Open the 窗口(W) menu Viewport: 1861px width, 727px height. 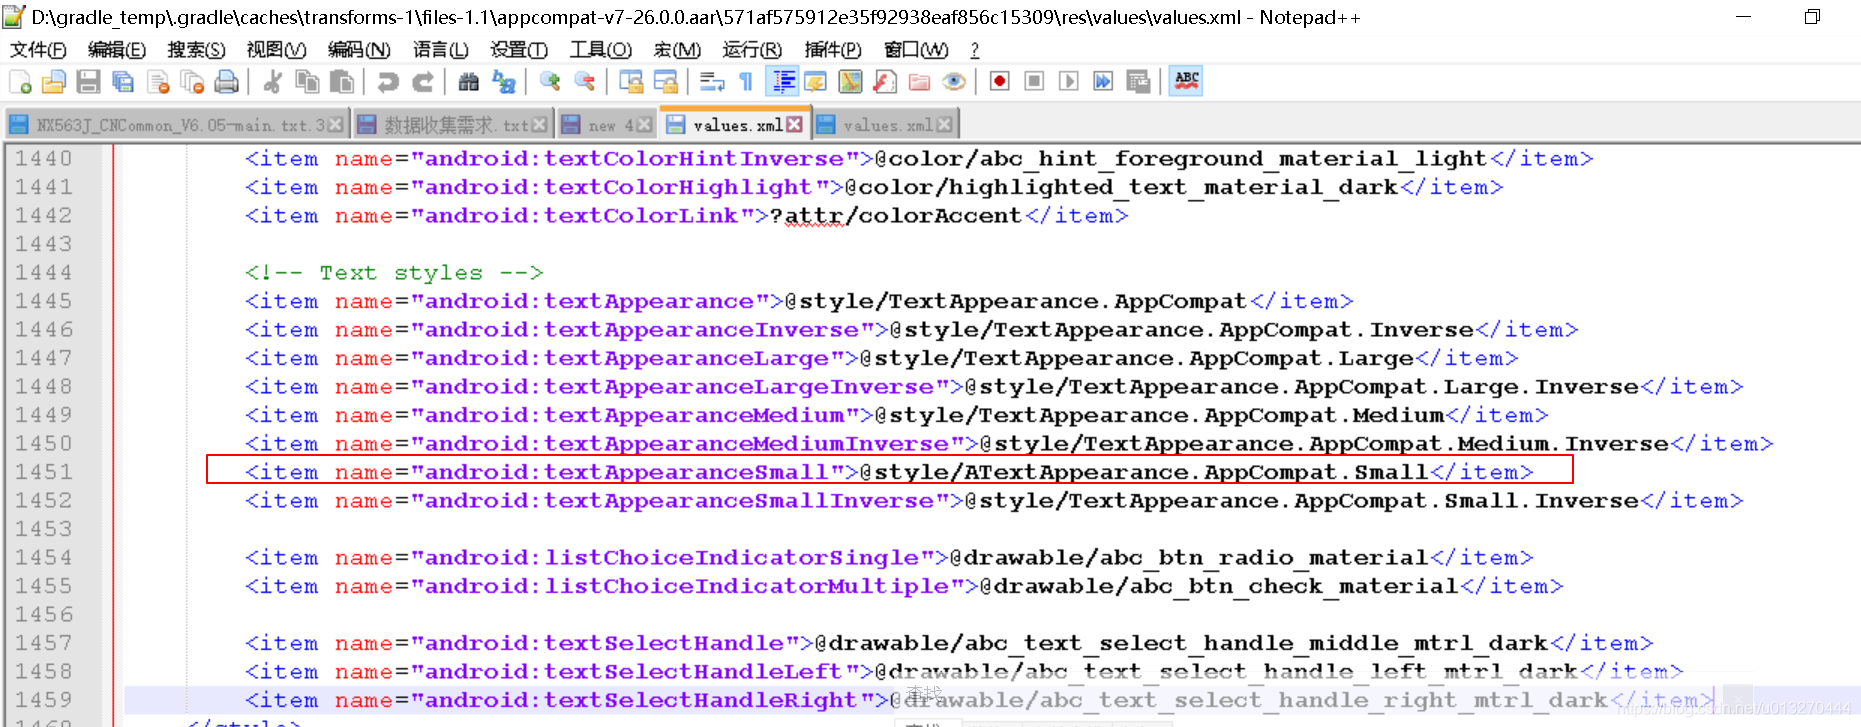916,50
